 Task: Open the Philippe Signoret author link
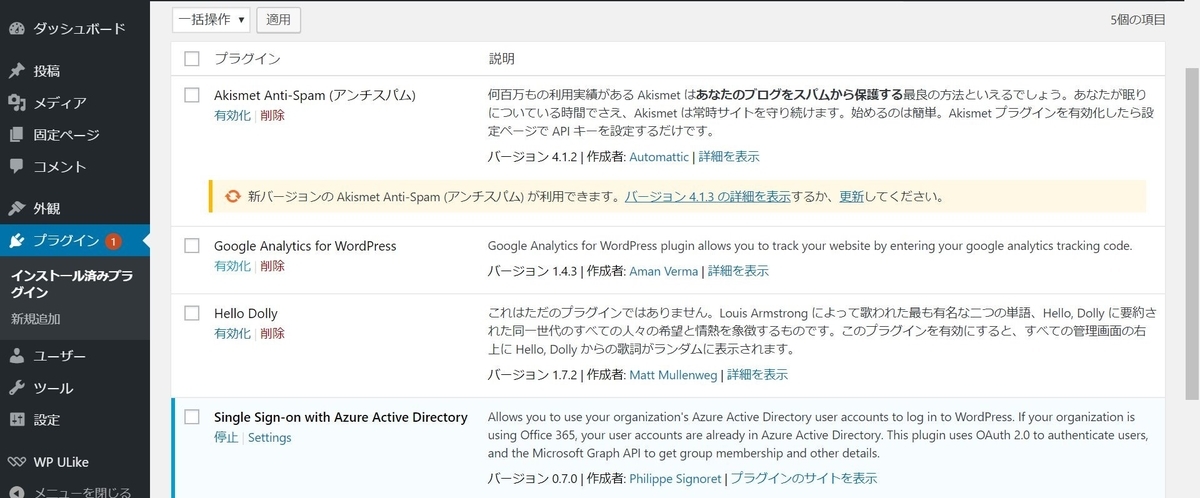[675, 479]
